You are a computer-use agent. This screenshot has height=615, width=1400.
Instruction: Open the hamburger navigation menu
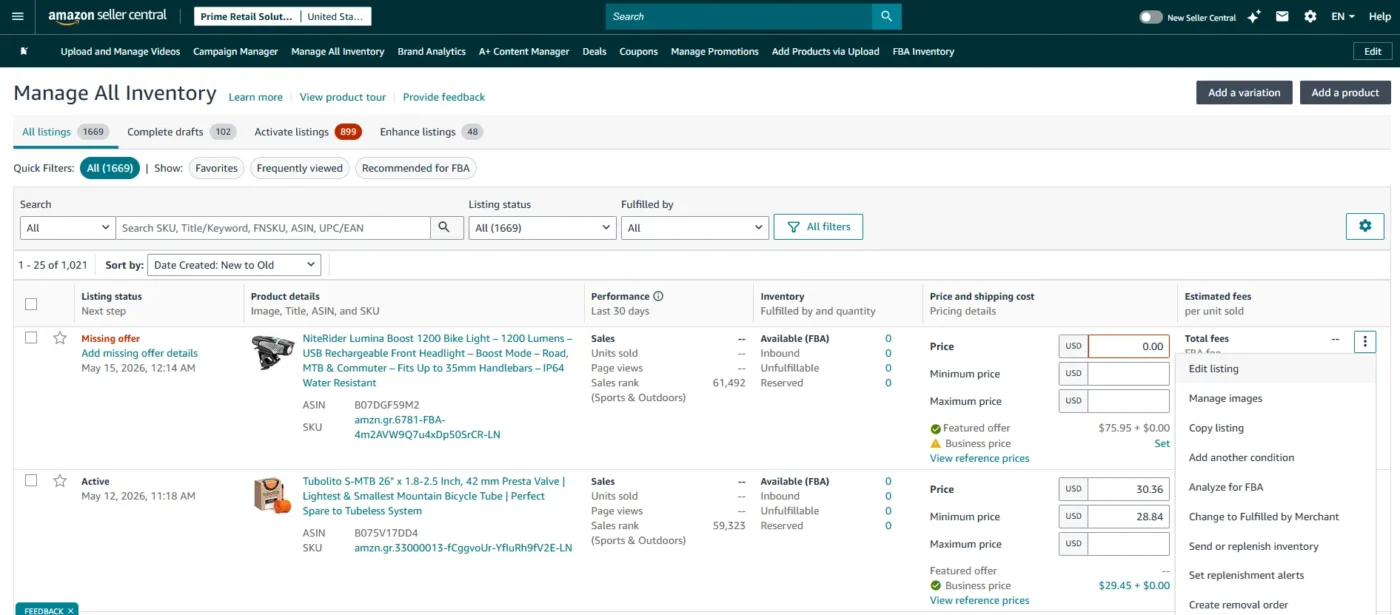coord(17,17)
